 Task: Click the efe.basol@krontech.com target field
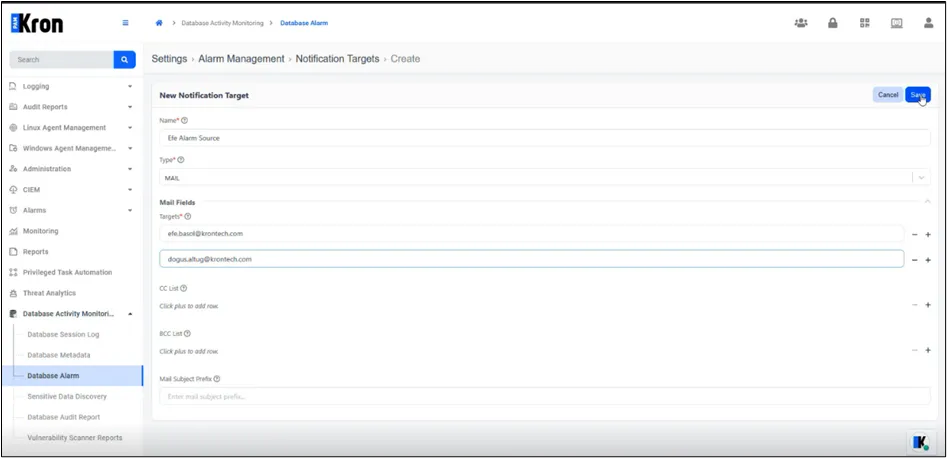point(531,233)
